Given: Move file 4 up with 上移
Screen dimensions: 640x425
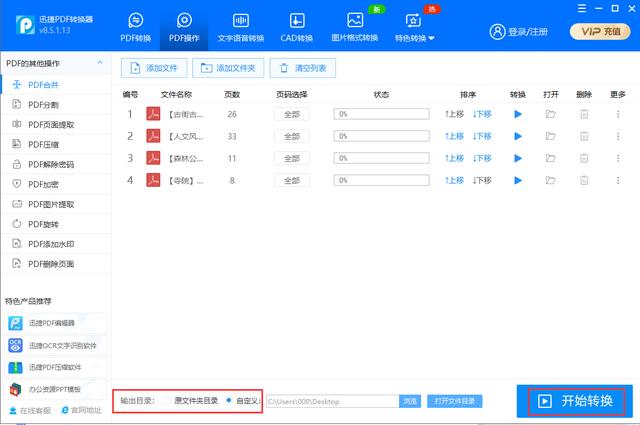Looking at the screenshot, I should click(454, 180).
